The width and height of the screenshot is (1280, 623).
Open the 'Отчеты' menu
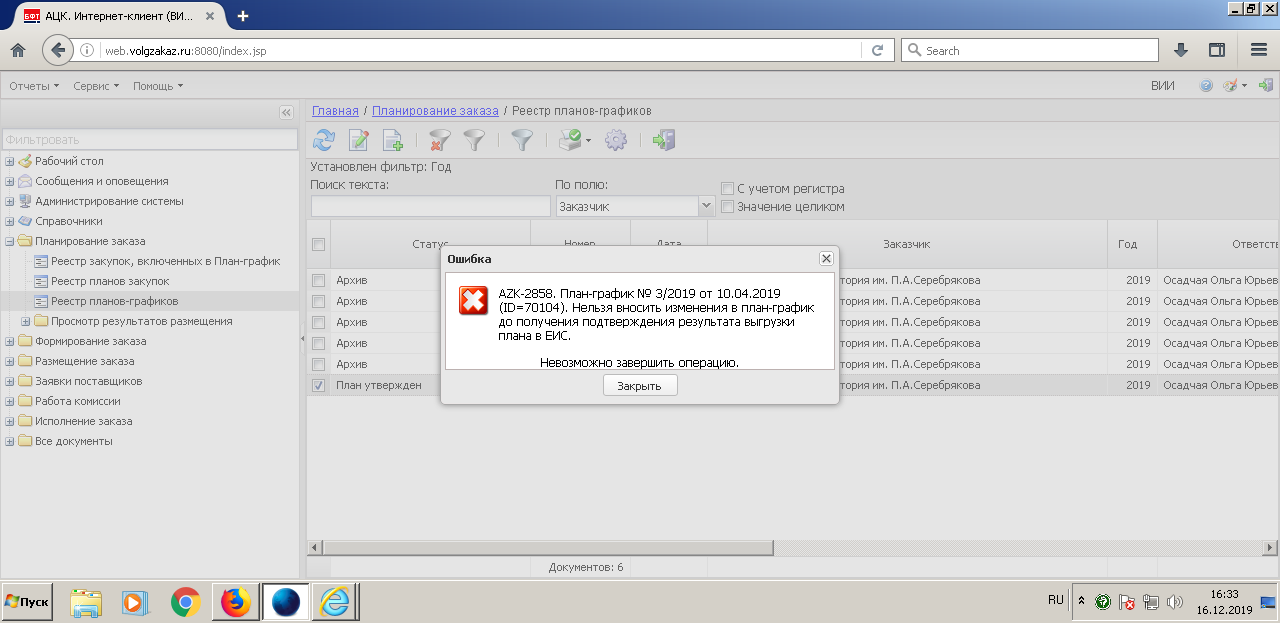tap(34, 86)
